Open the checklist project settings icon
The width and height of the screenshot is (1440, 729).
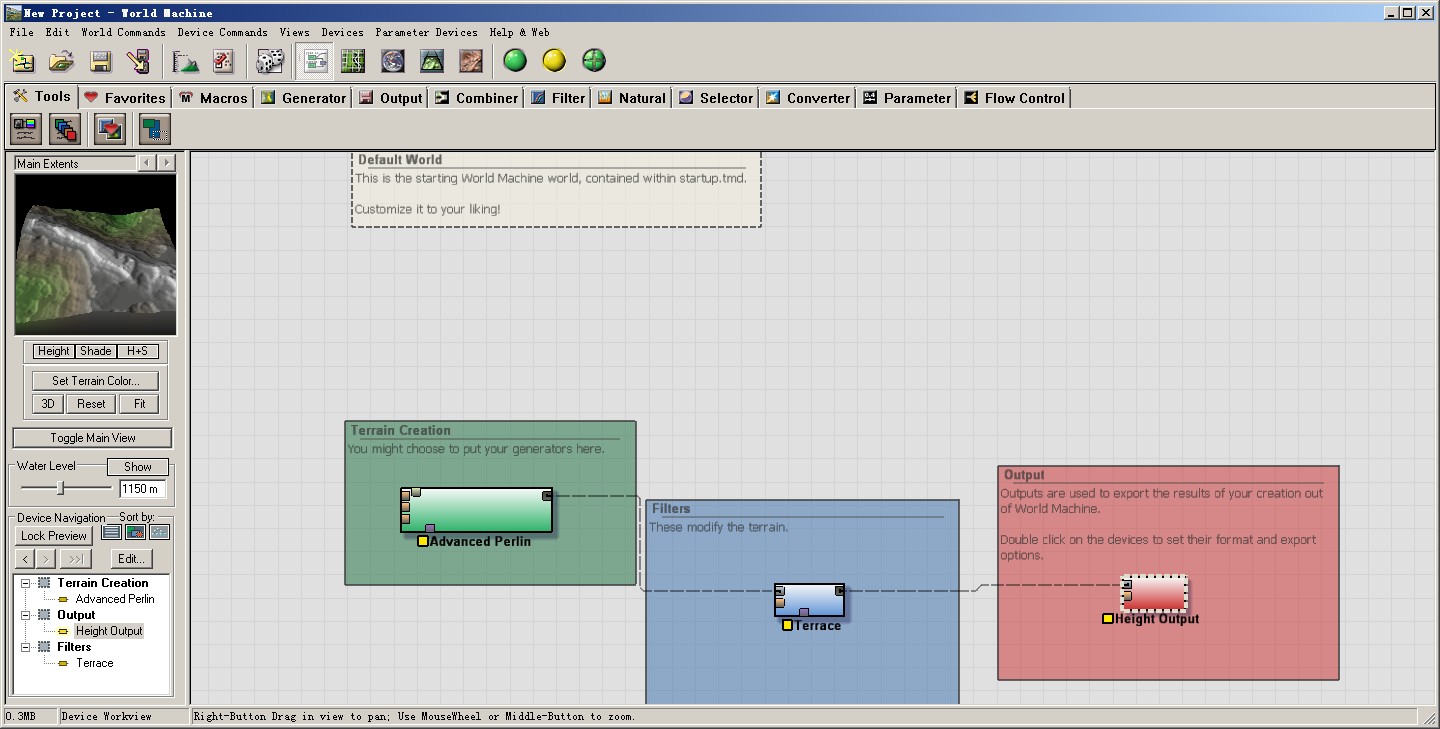click(224, 61)
